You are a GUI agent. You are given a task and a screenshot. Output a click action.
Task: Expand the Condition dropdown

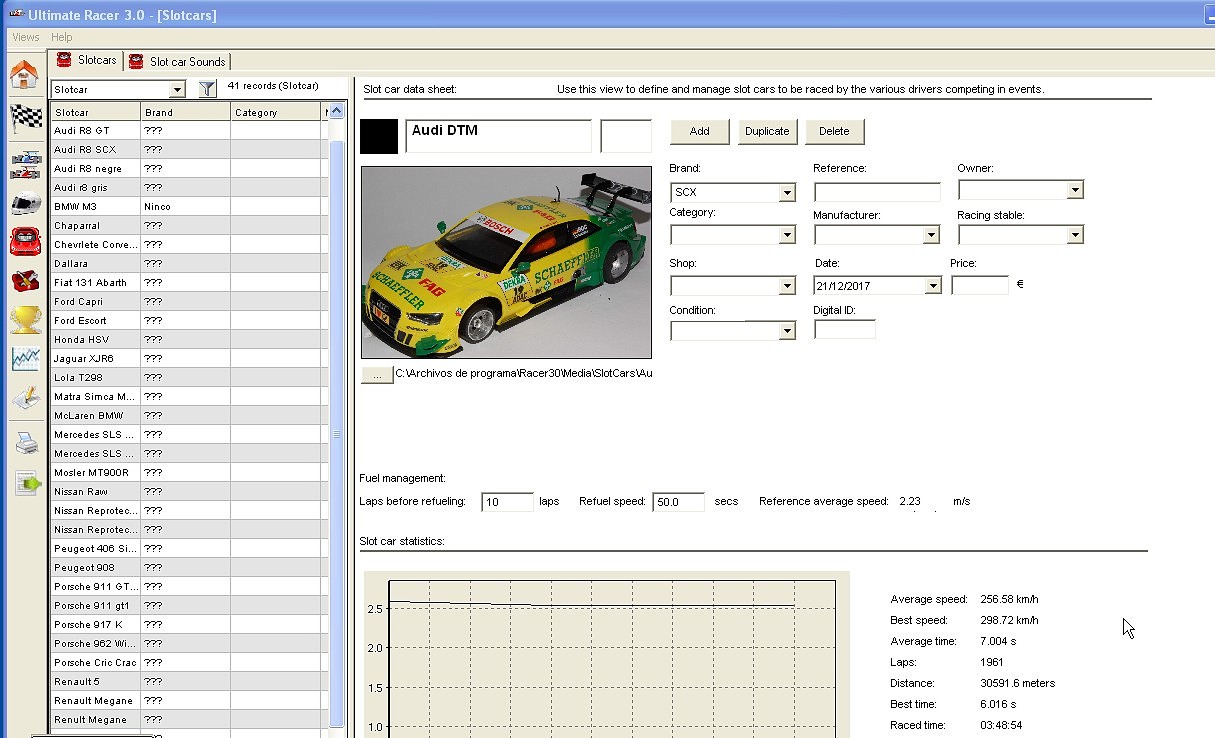787,332
